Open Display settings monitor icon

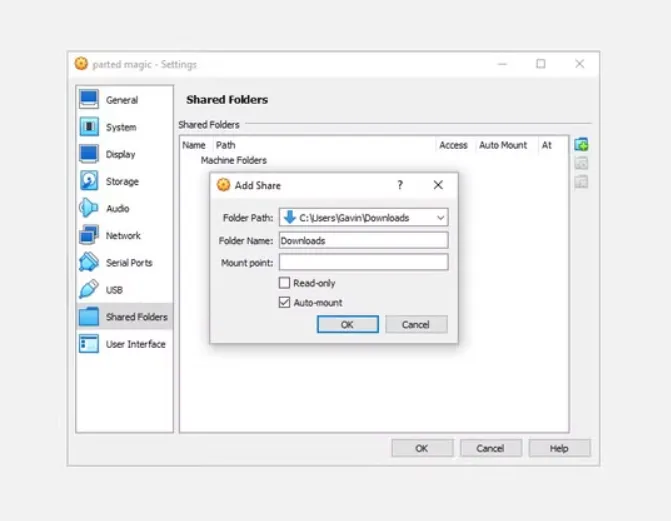point(89,154)
